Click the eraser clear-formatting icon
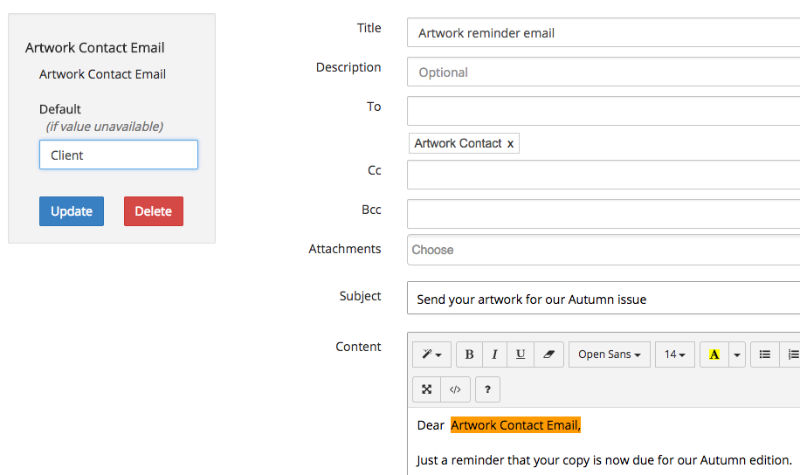 (x=549, y=354)
